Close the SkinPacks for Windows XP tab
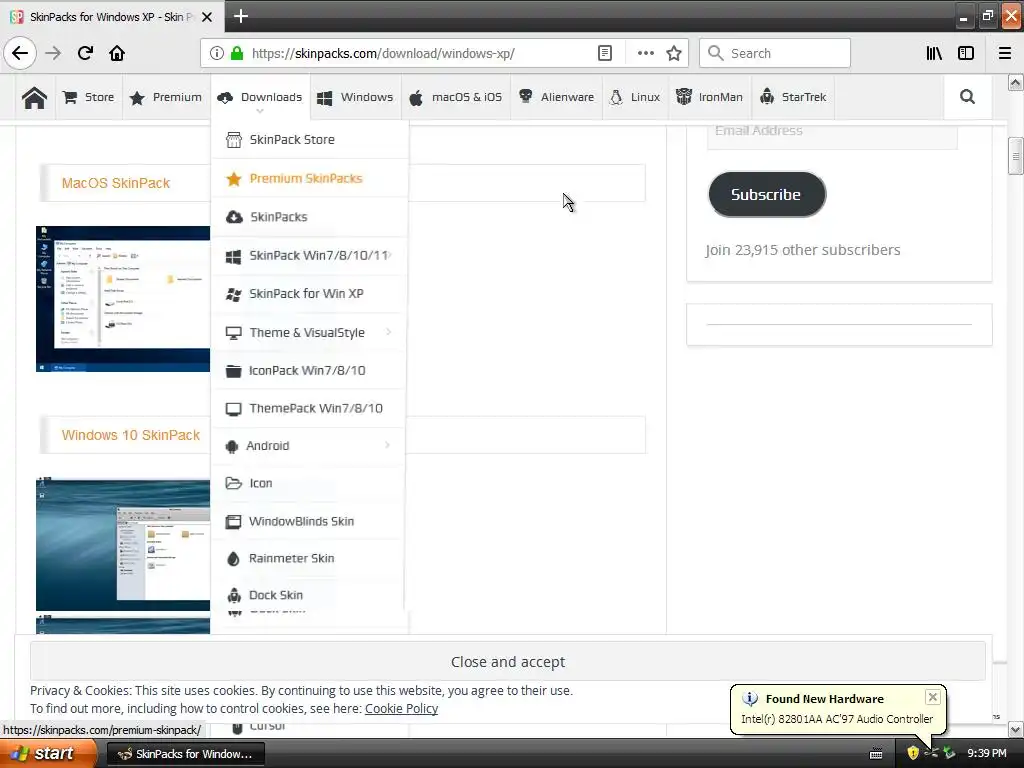1024x768 pixels. (207, 17)
